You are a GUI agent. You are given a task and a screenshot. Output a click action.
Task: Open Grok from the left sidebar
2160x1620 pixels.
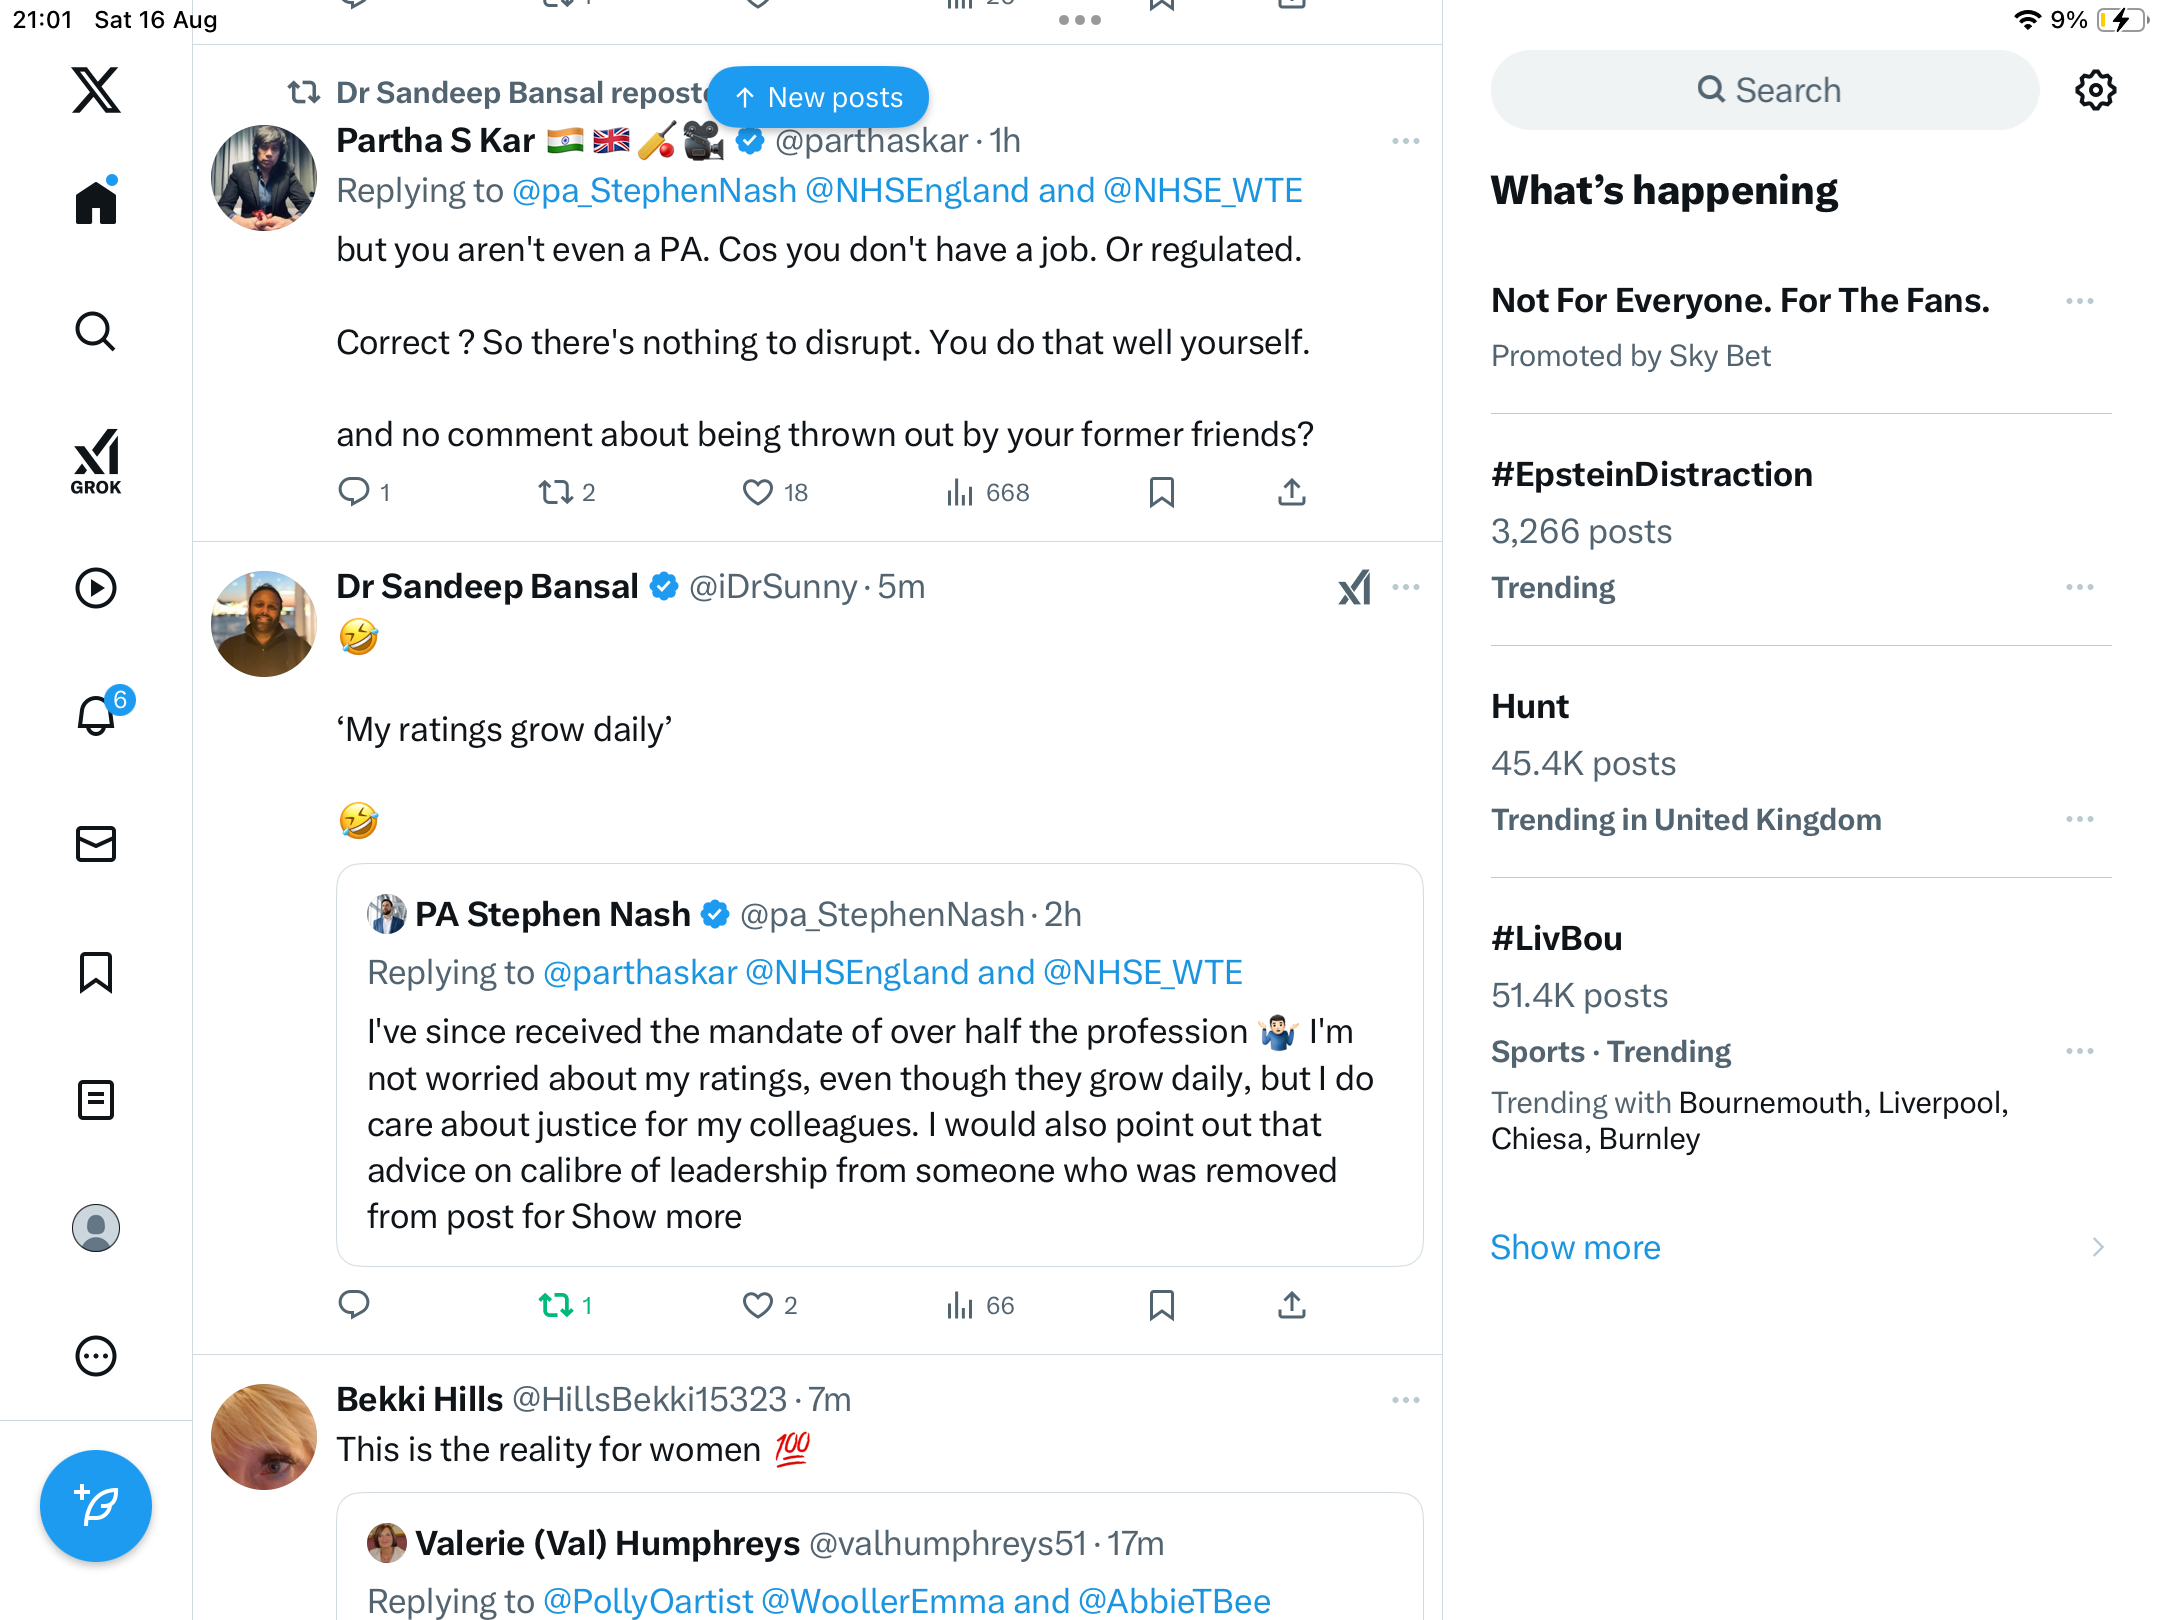click(96, 462)
